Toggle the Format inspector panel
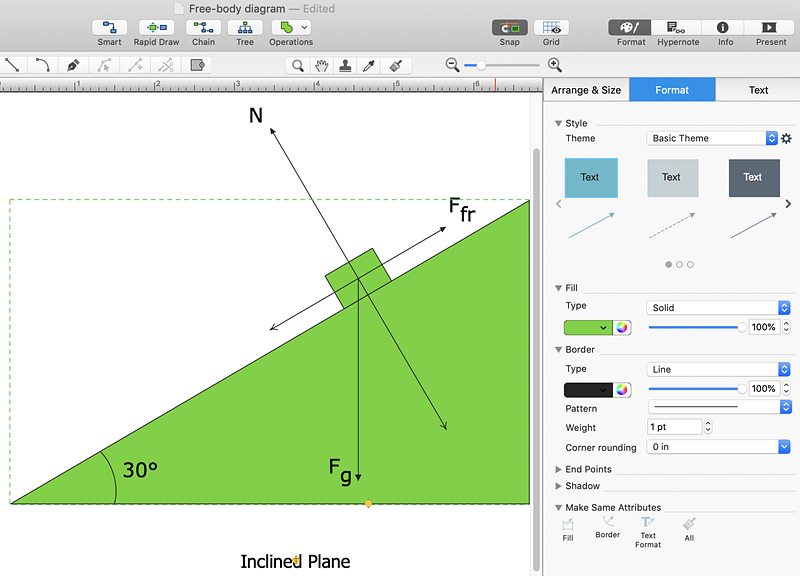Image resolution: width=800 pixels, height=576 pixels. tap(629, 31)
